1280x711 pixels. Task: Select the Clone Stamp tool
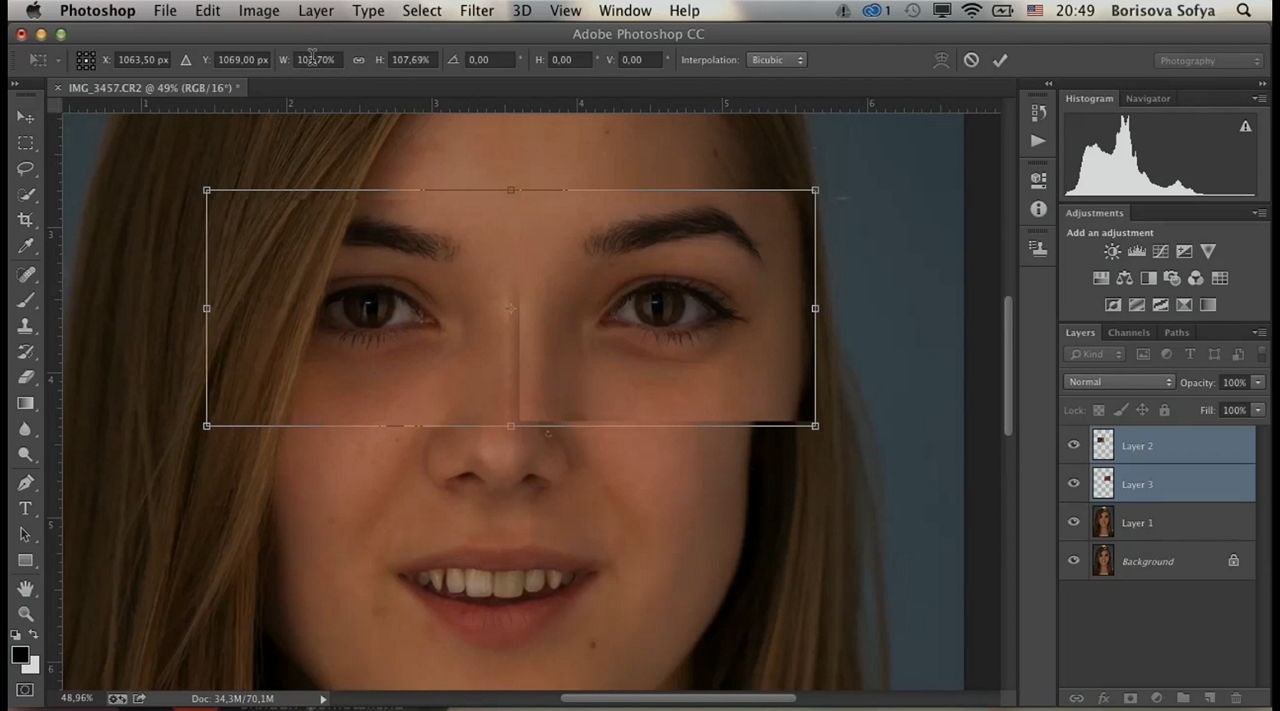pyautogui.click(x=26, y=326)
